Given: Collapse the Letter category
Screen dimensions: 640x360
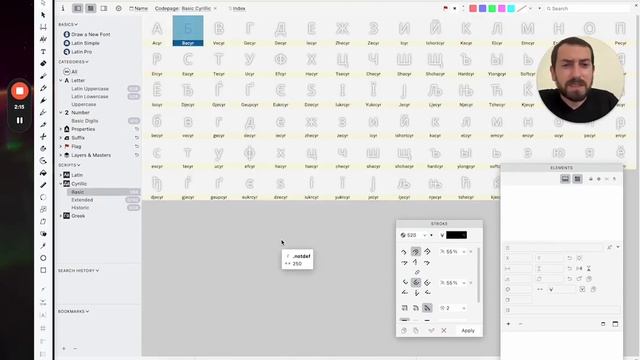Looking at the screenshot, I should click(x=61, y=80).
